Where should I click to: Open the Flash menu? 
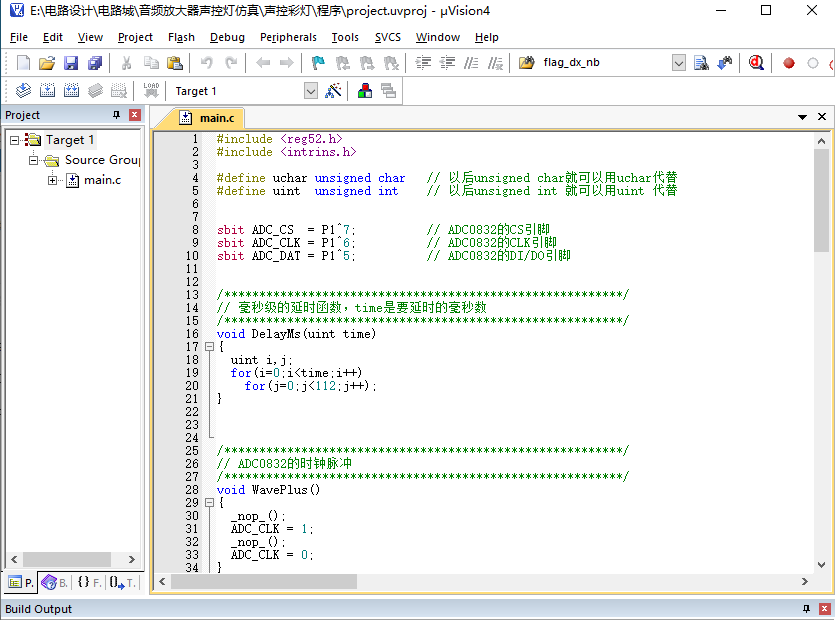(181, 37)
